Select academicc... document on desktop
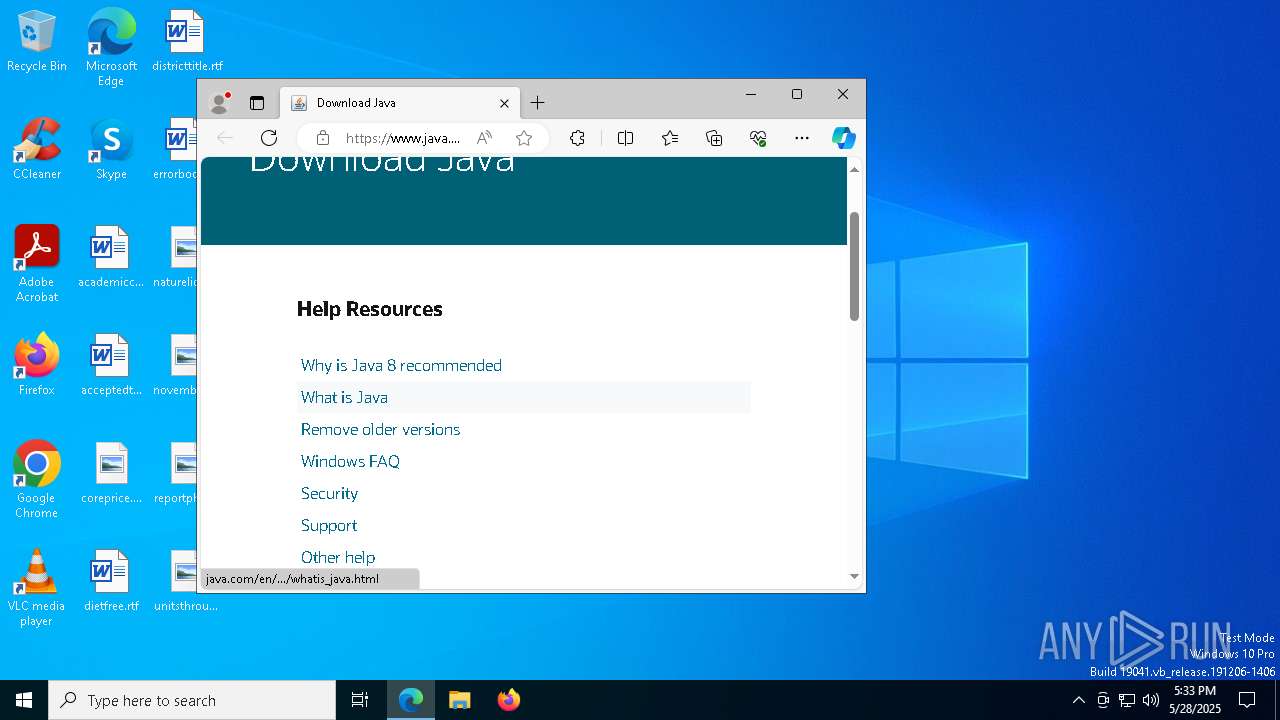 coord(111,258)
